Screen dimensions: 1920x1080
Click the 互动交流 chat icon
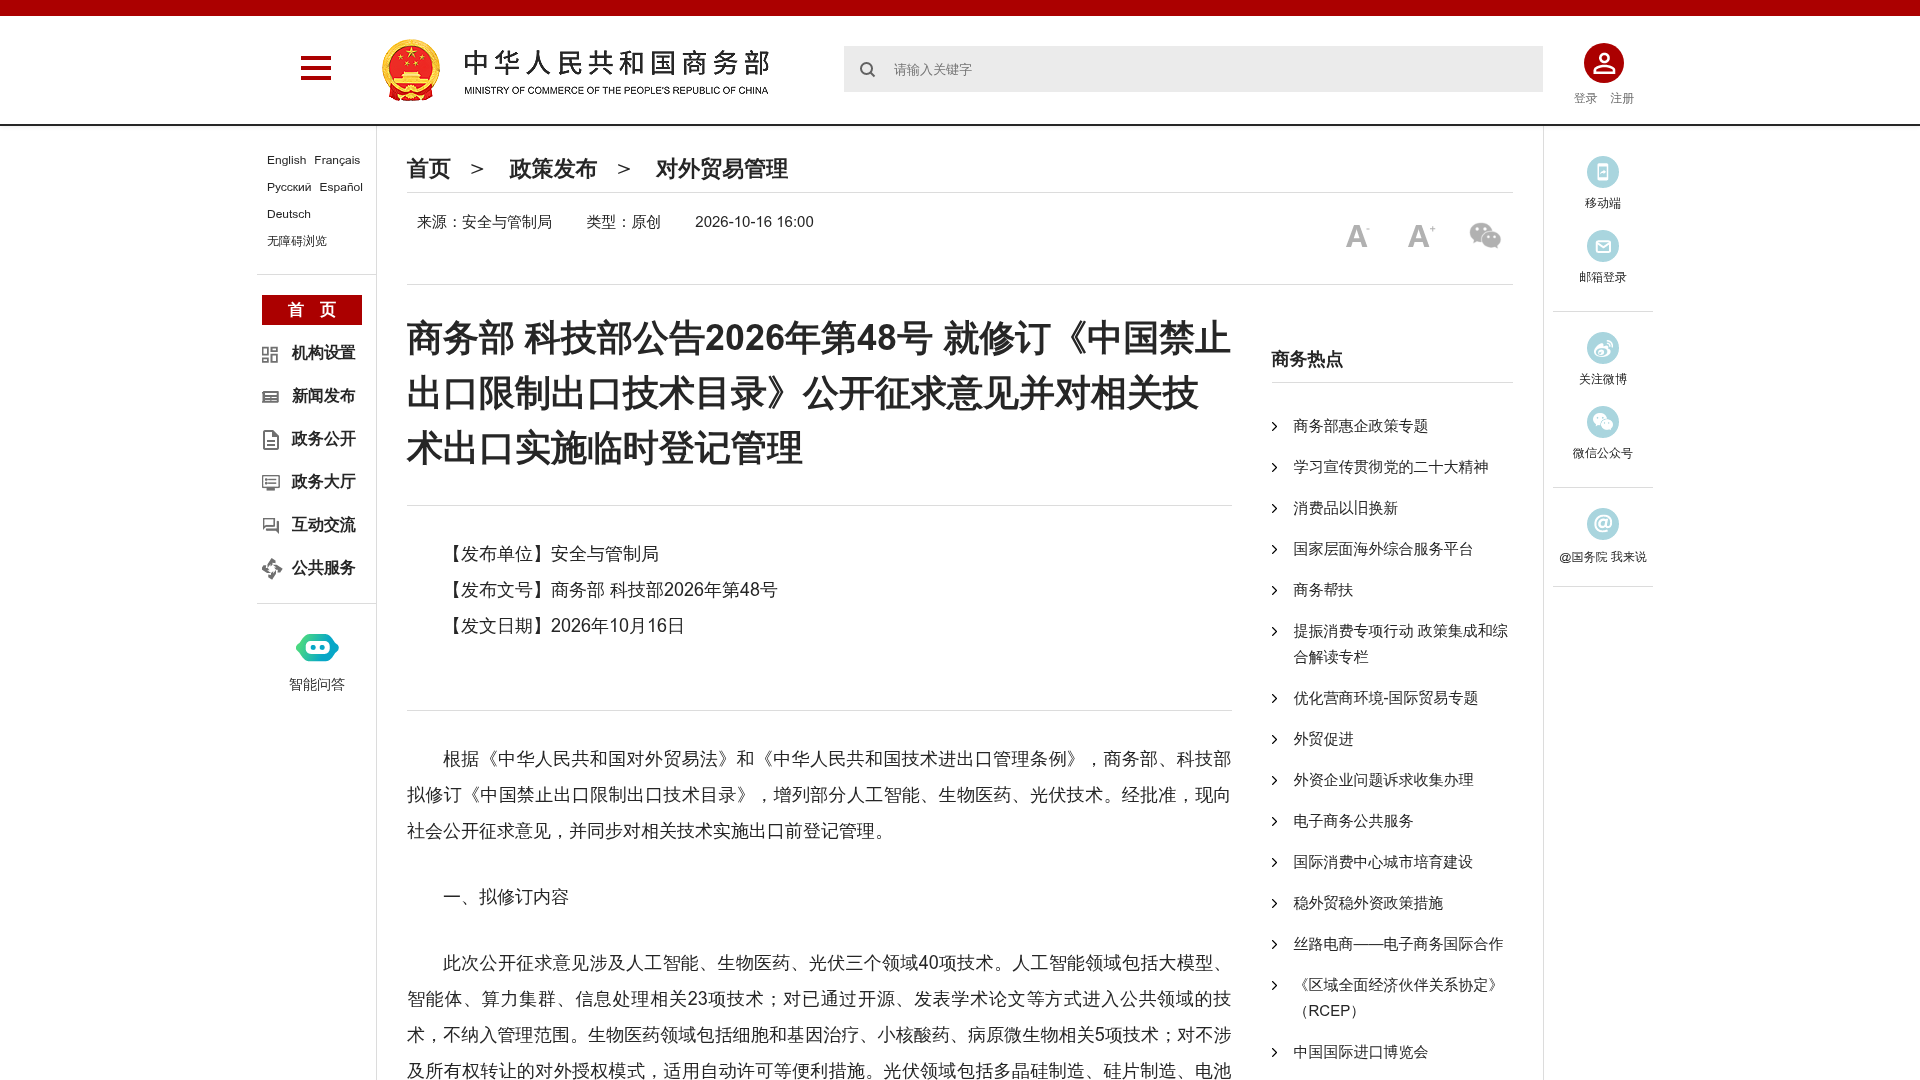[x=270, y=526]
